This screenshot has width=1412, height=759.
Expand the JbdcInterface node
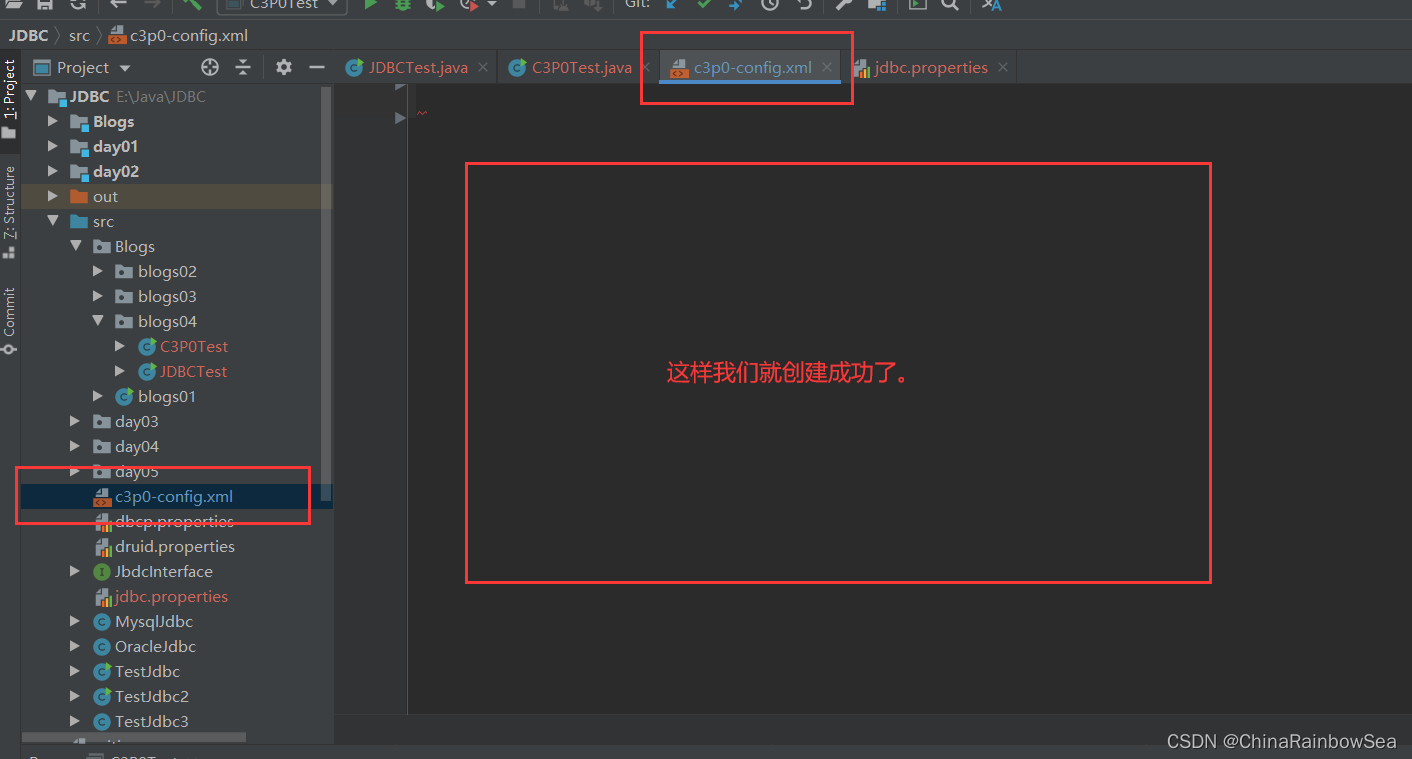75,571
